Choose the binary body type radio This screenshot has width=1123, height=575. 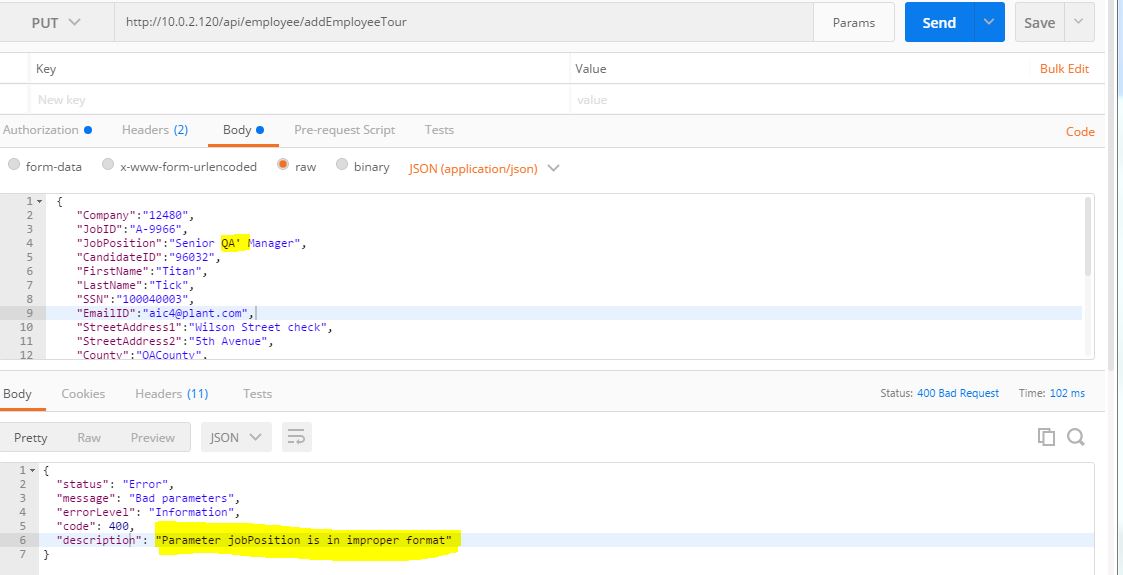pos(342,166)
